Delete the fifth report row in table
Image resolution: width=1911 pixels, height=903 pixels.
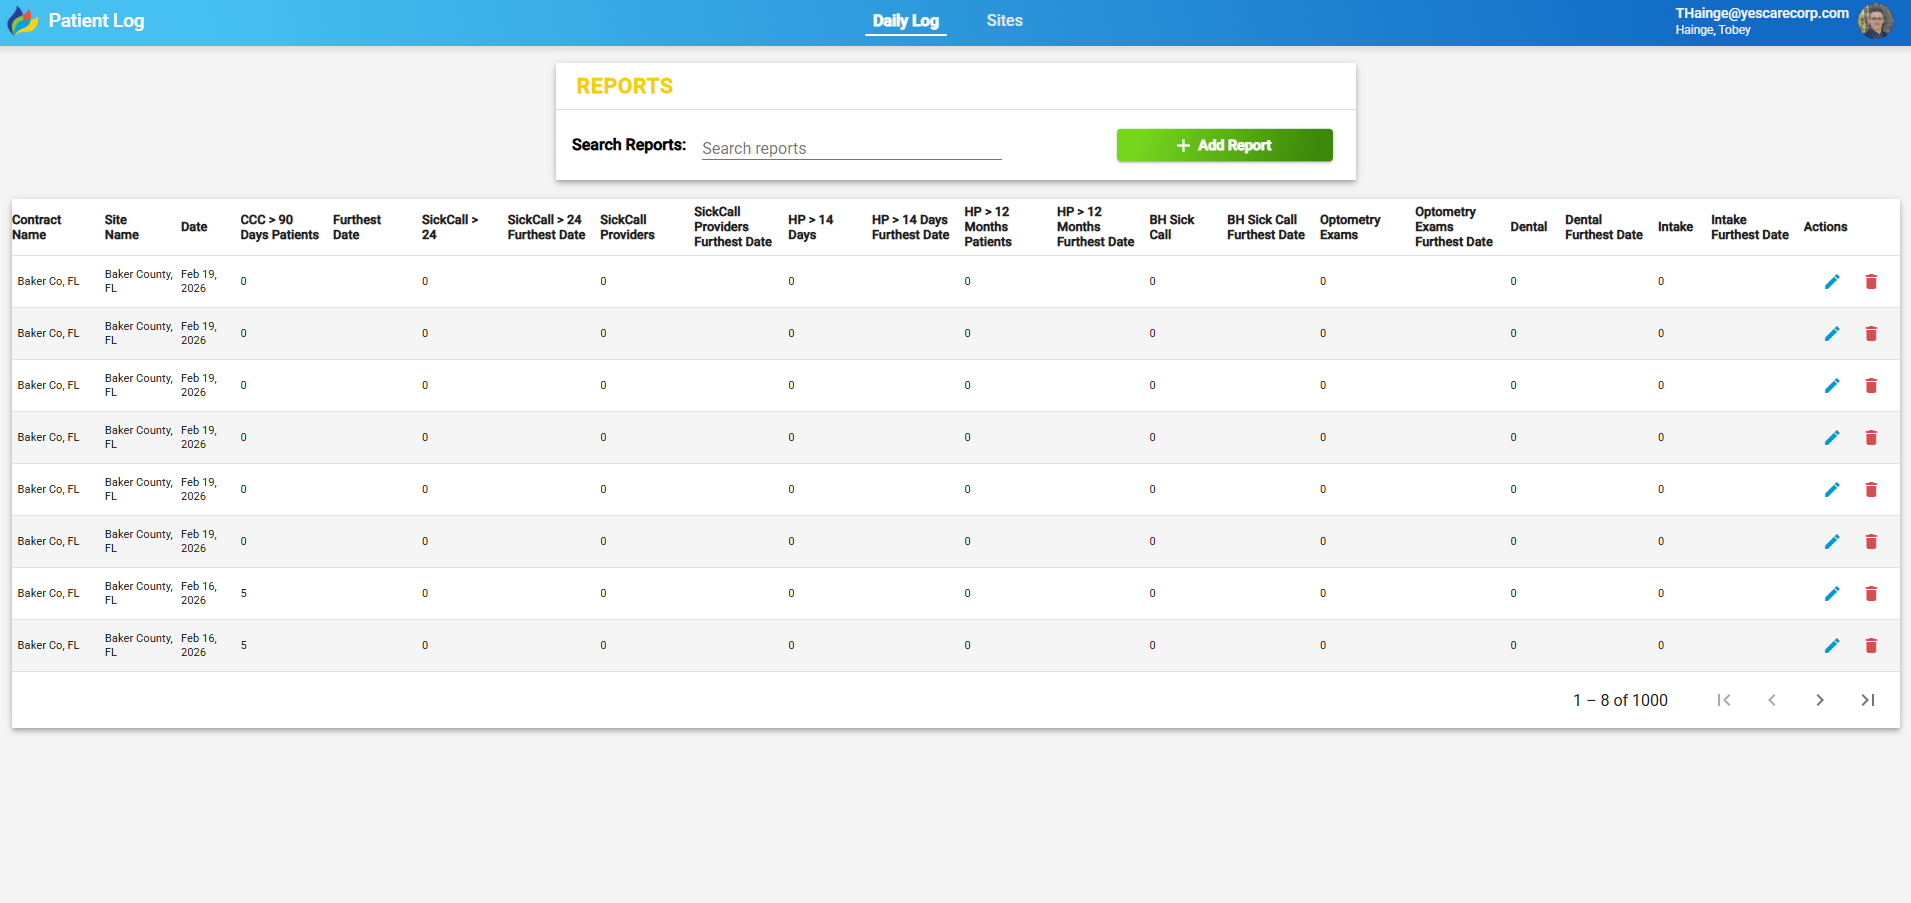tap(1871, 490)
